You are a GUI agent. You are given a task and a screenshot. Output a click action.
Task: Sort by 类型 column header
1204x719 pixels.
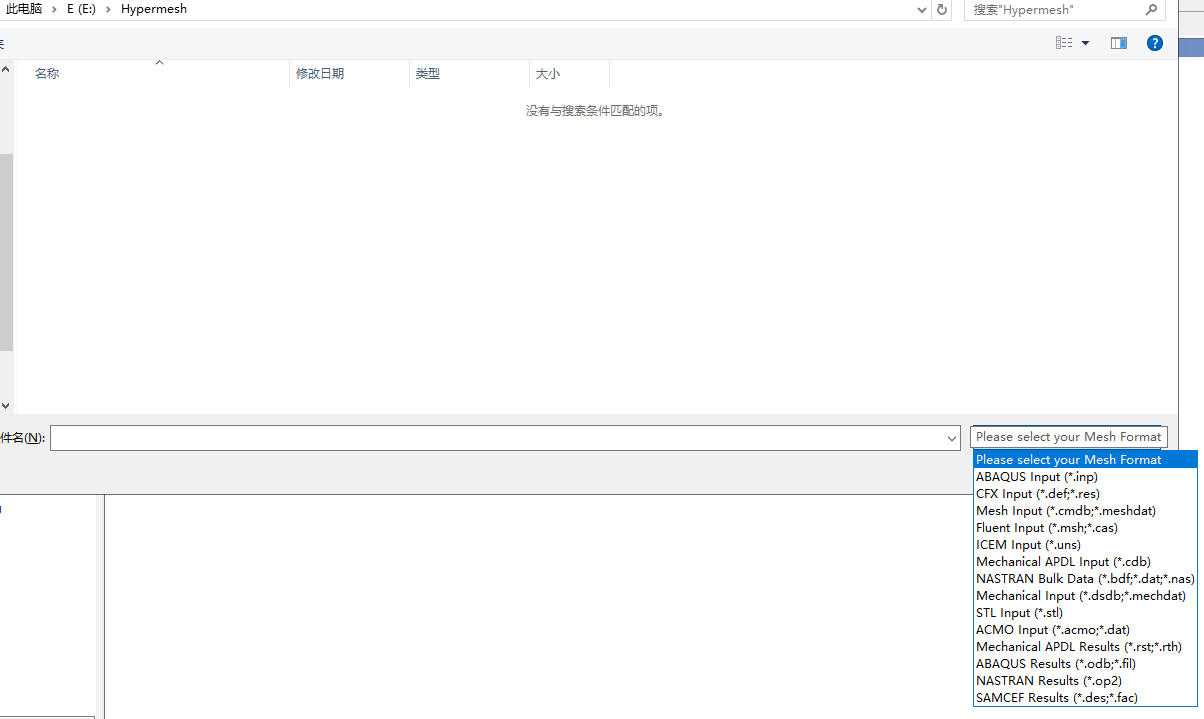(469, 74)
